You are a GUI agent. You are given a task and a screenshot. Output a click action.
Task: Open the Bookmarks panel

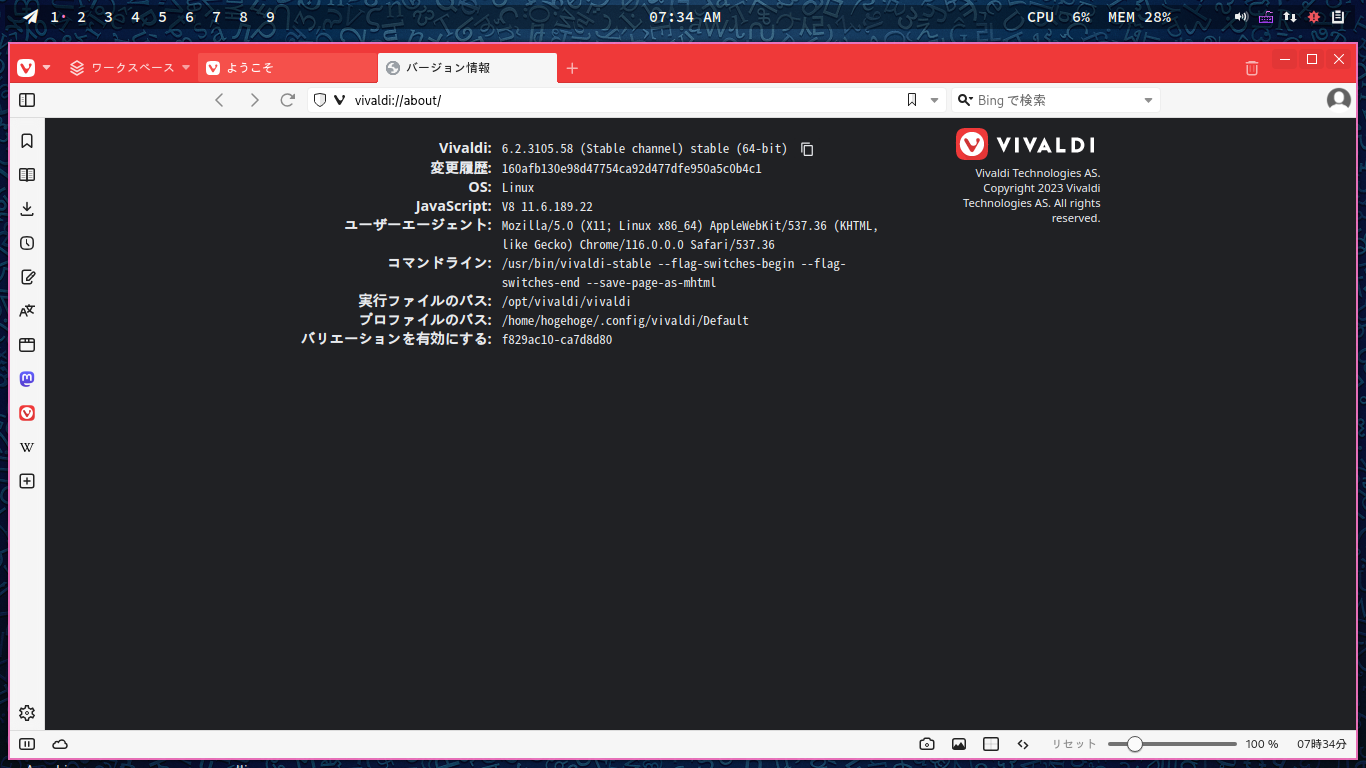(x=27, y=141)
